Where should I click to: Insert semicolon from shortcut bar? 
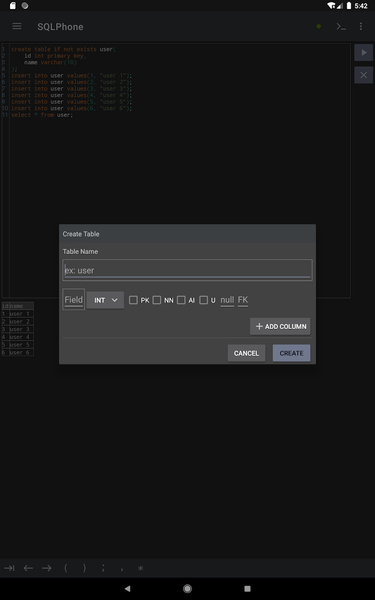[103, 568]
